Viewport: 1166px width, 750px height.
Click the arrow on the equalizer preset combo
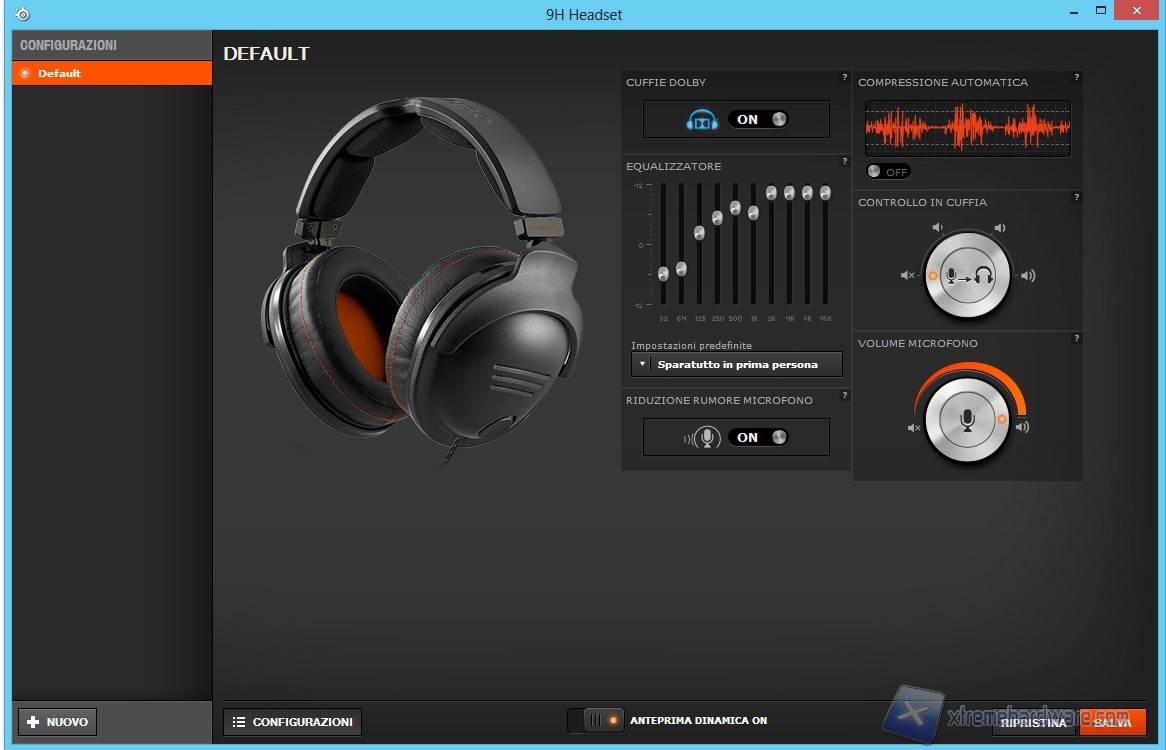641,365
